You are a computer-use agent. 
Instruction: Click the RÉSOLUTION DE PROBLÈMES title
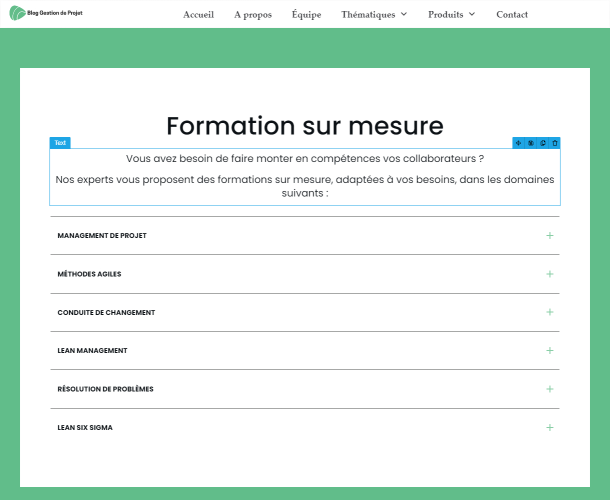(105, 389)
